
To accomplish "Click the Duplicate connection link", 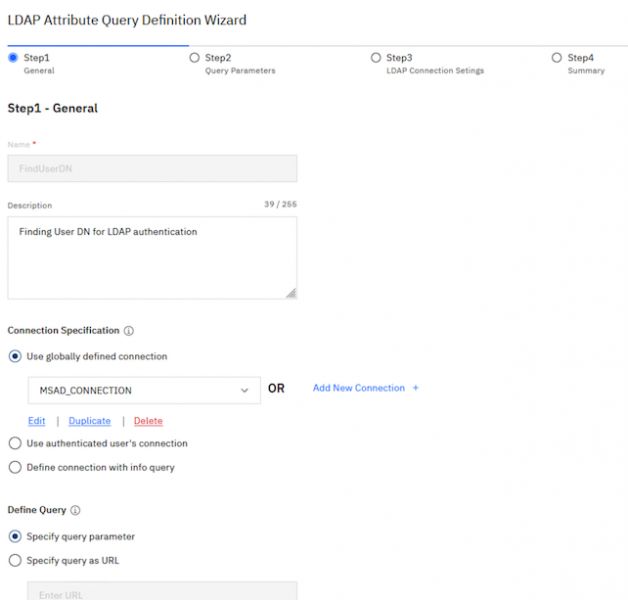I will tap(90, 421).
